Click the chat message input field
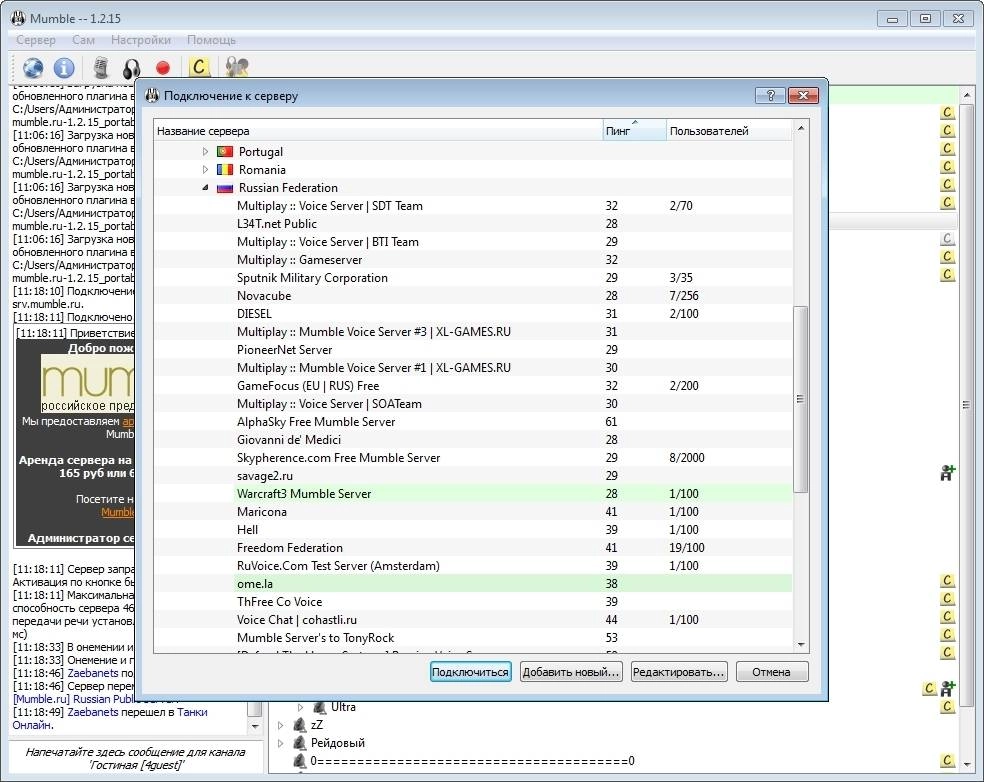The height and width of the screenshot is (782, 984). [136, 758]
